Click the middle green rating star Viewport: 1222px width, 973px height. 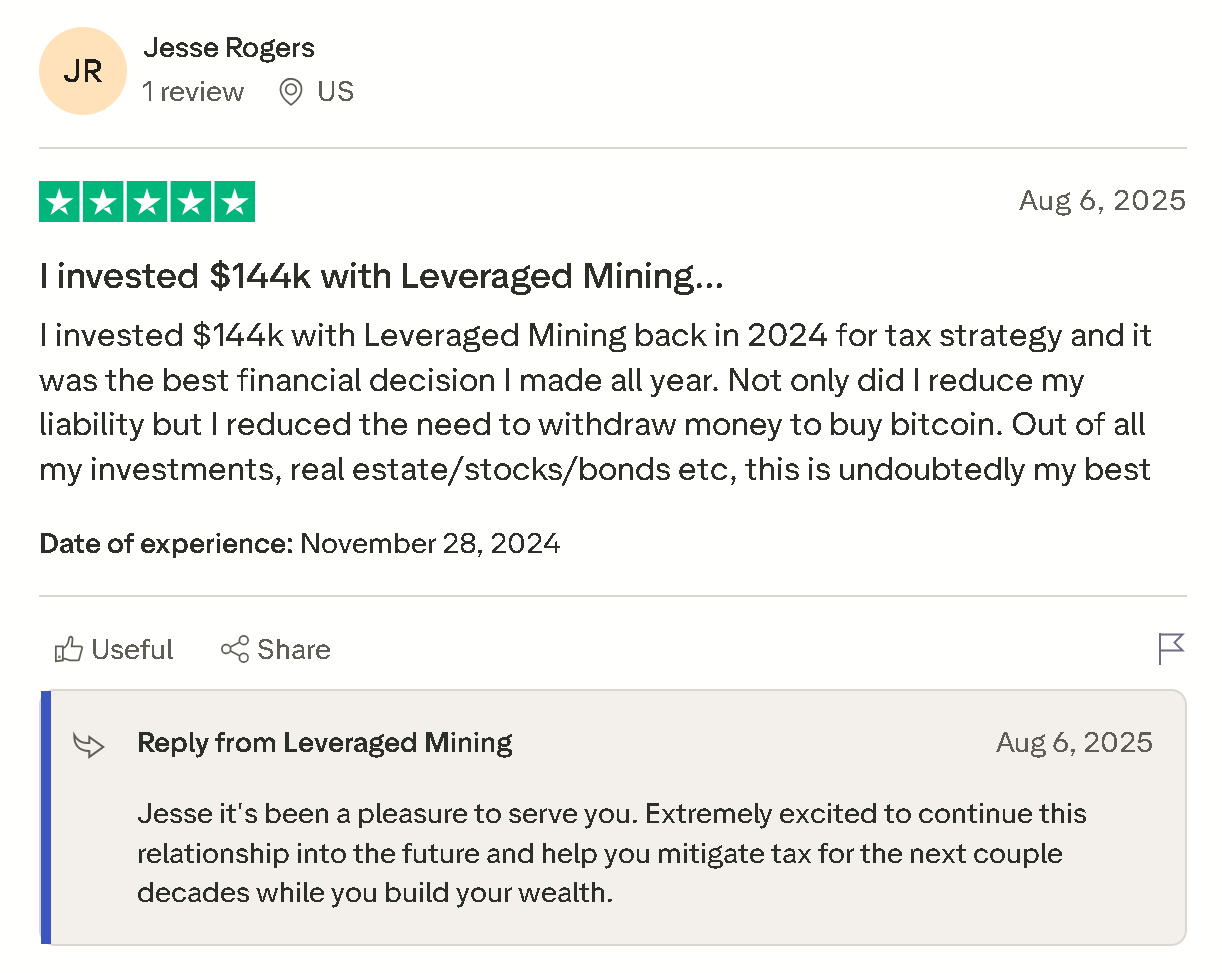pyautogui.click(x=147, y=202)
